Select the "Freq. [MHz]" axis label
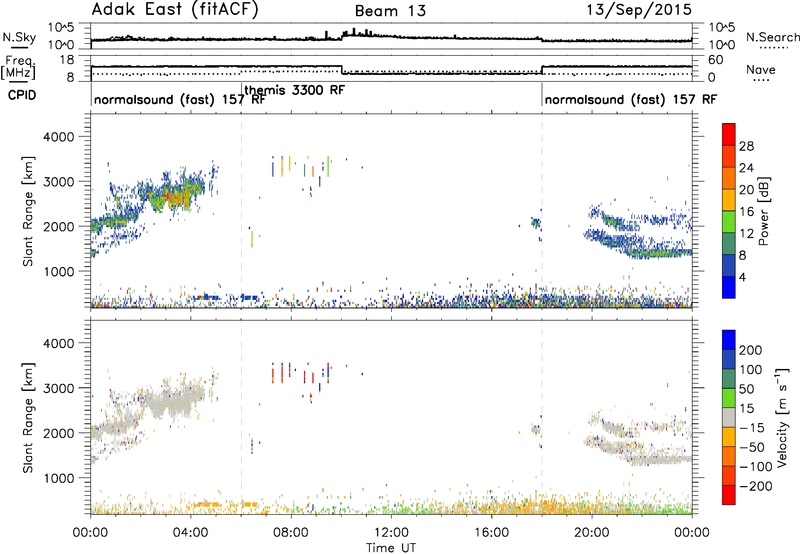 click(19, 68)
